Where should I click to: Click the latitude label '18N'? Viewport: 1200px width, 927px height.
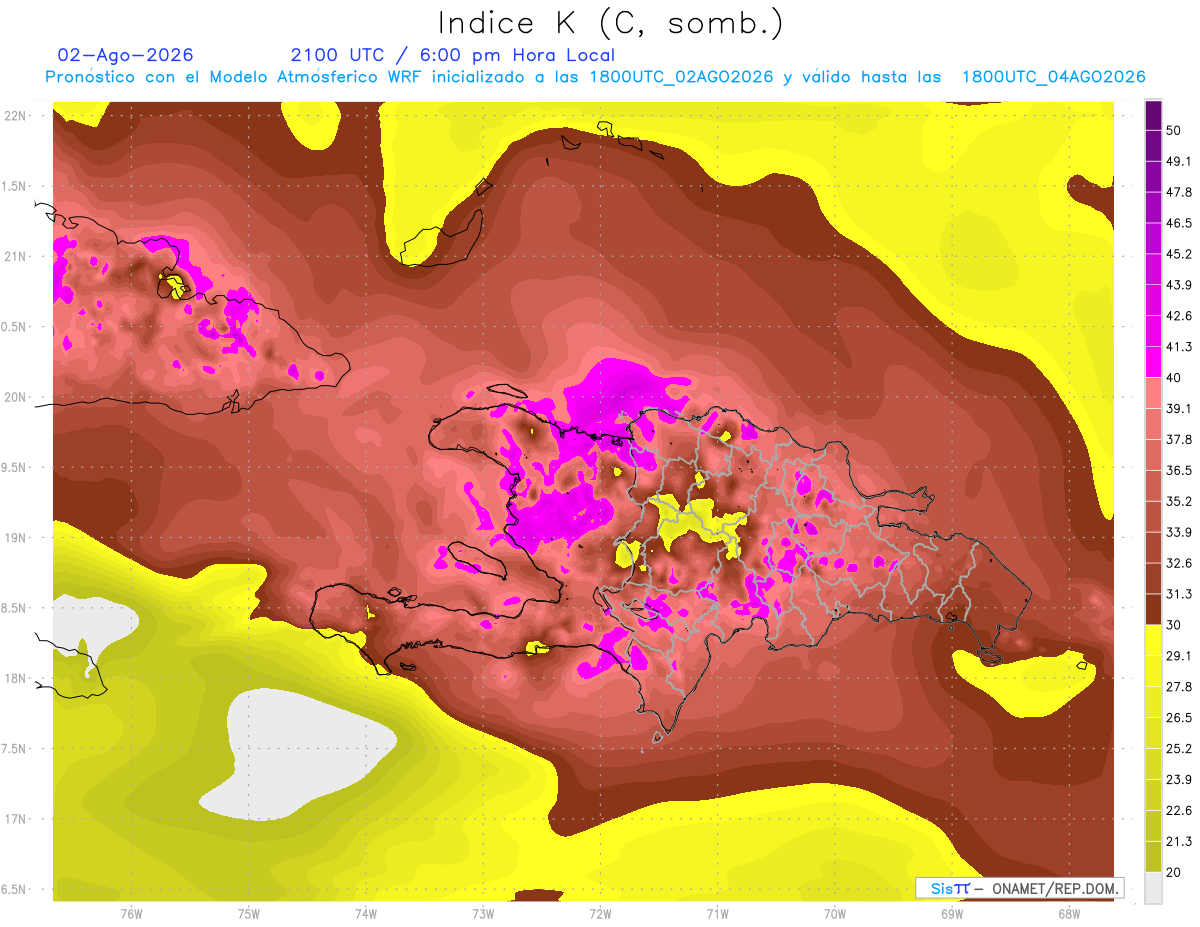[16, 678]
